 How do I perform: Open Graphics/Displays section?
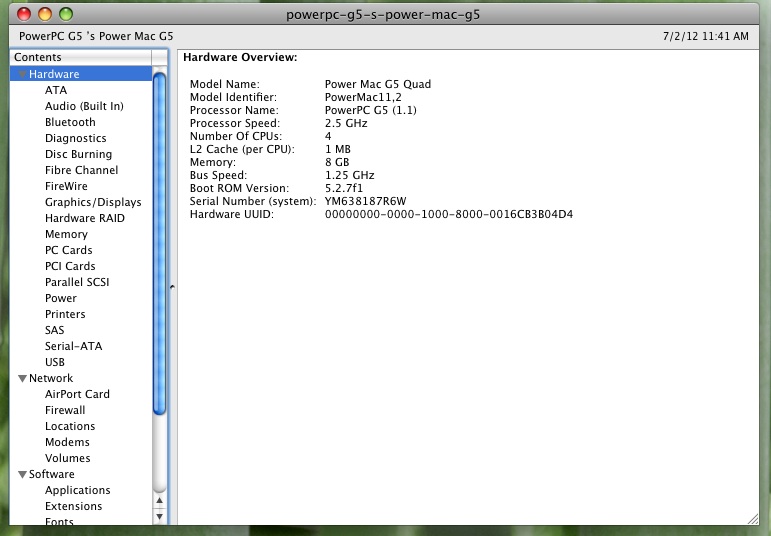click(93, 202)
